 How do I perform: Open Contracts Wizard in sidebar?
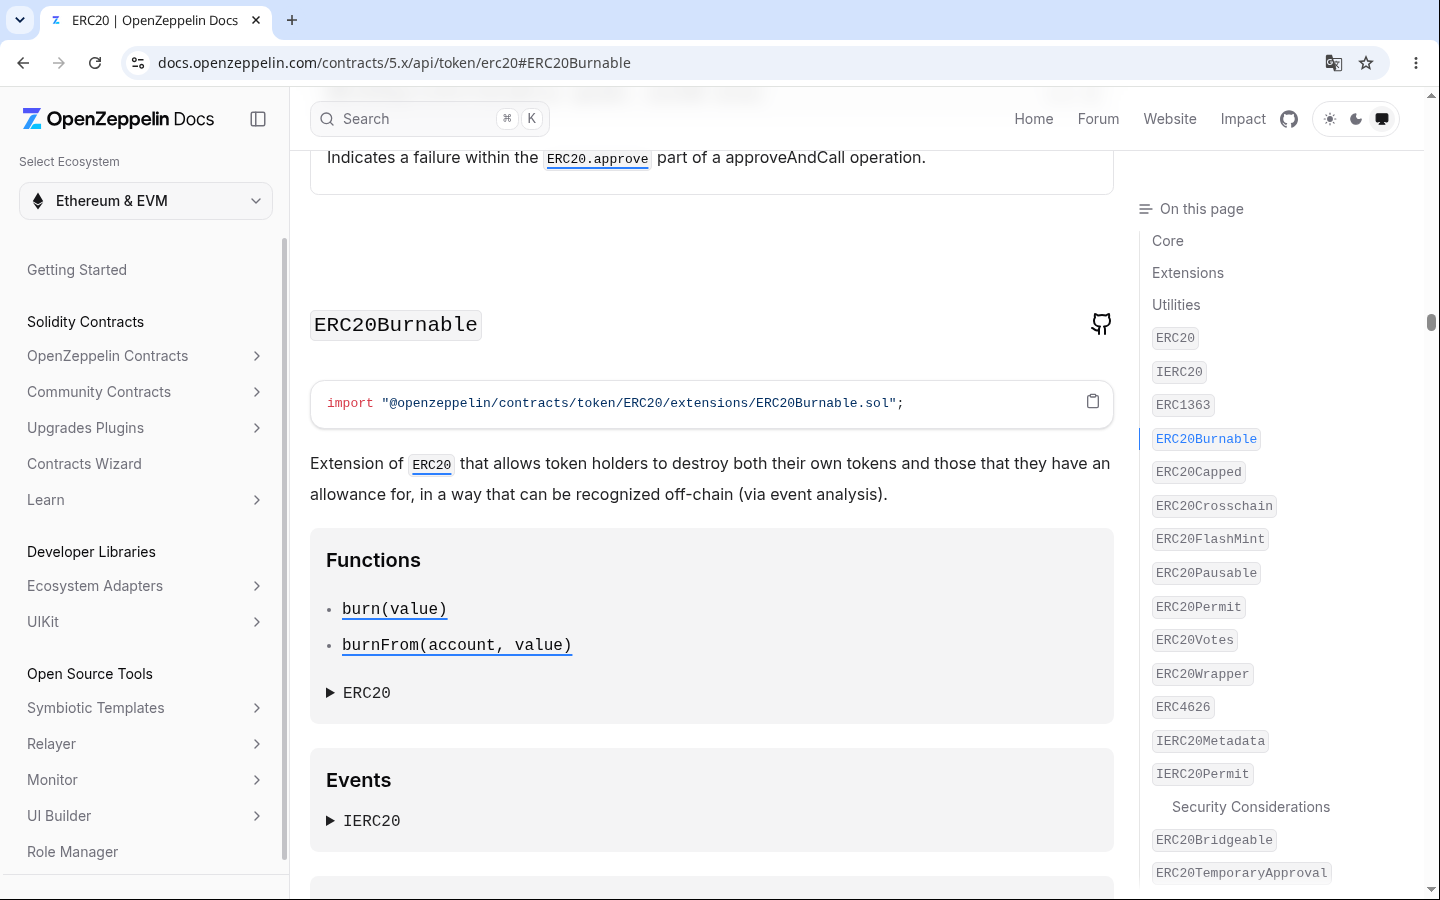[x=84, y=464]
